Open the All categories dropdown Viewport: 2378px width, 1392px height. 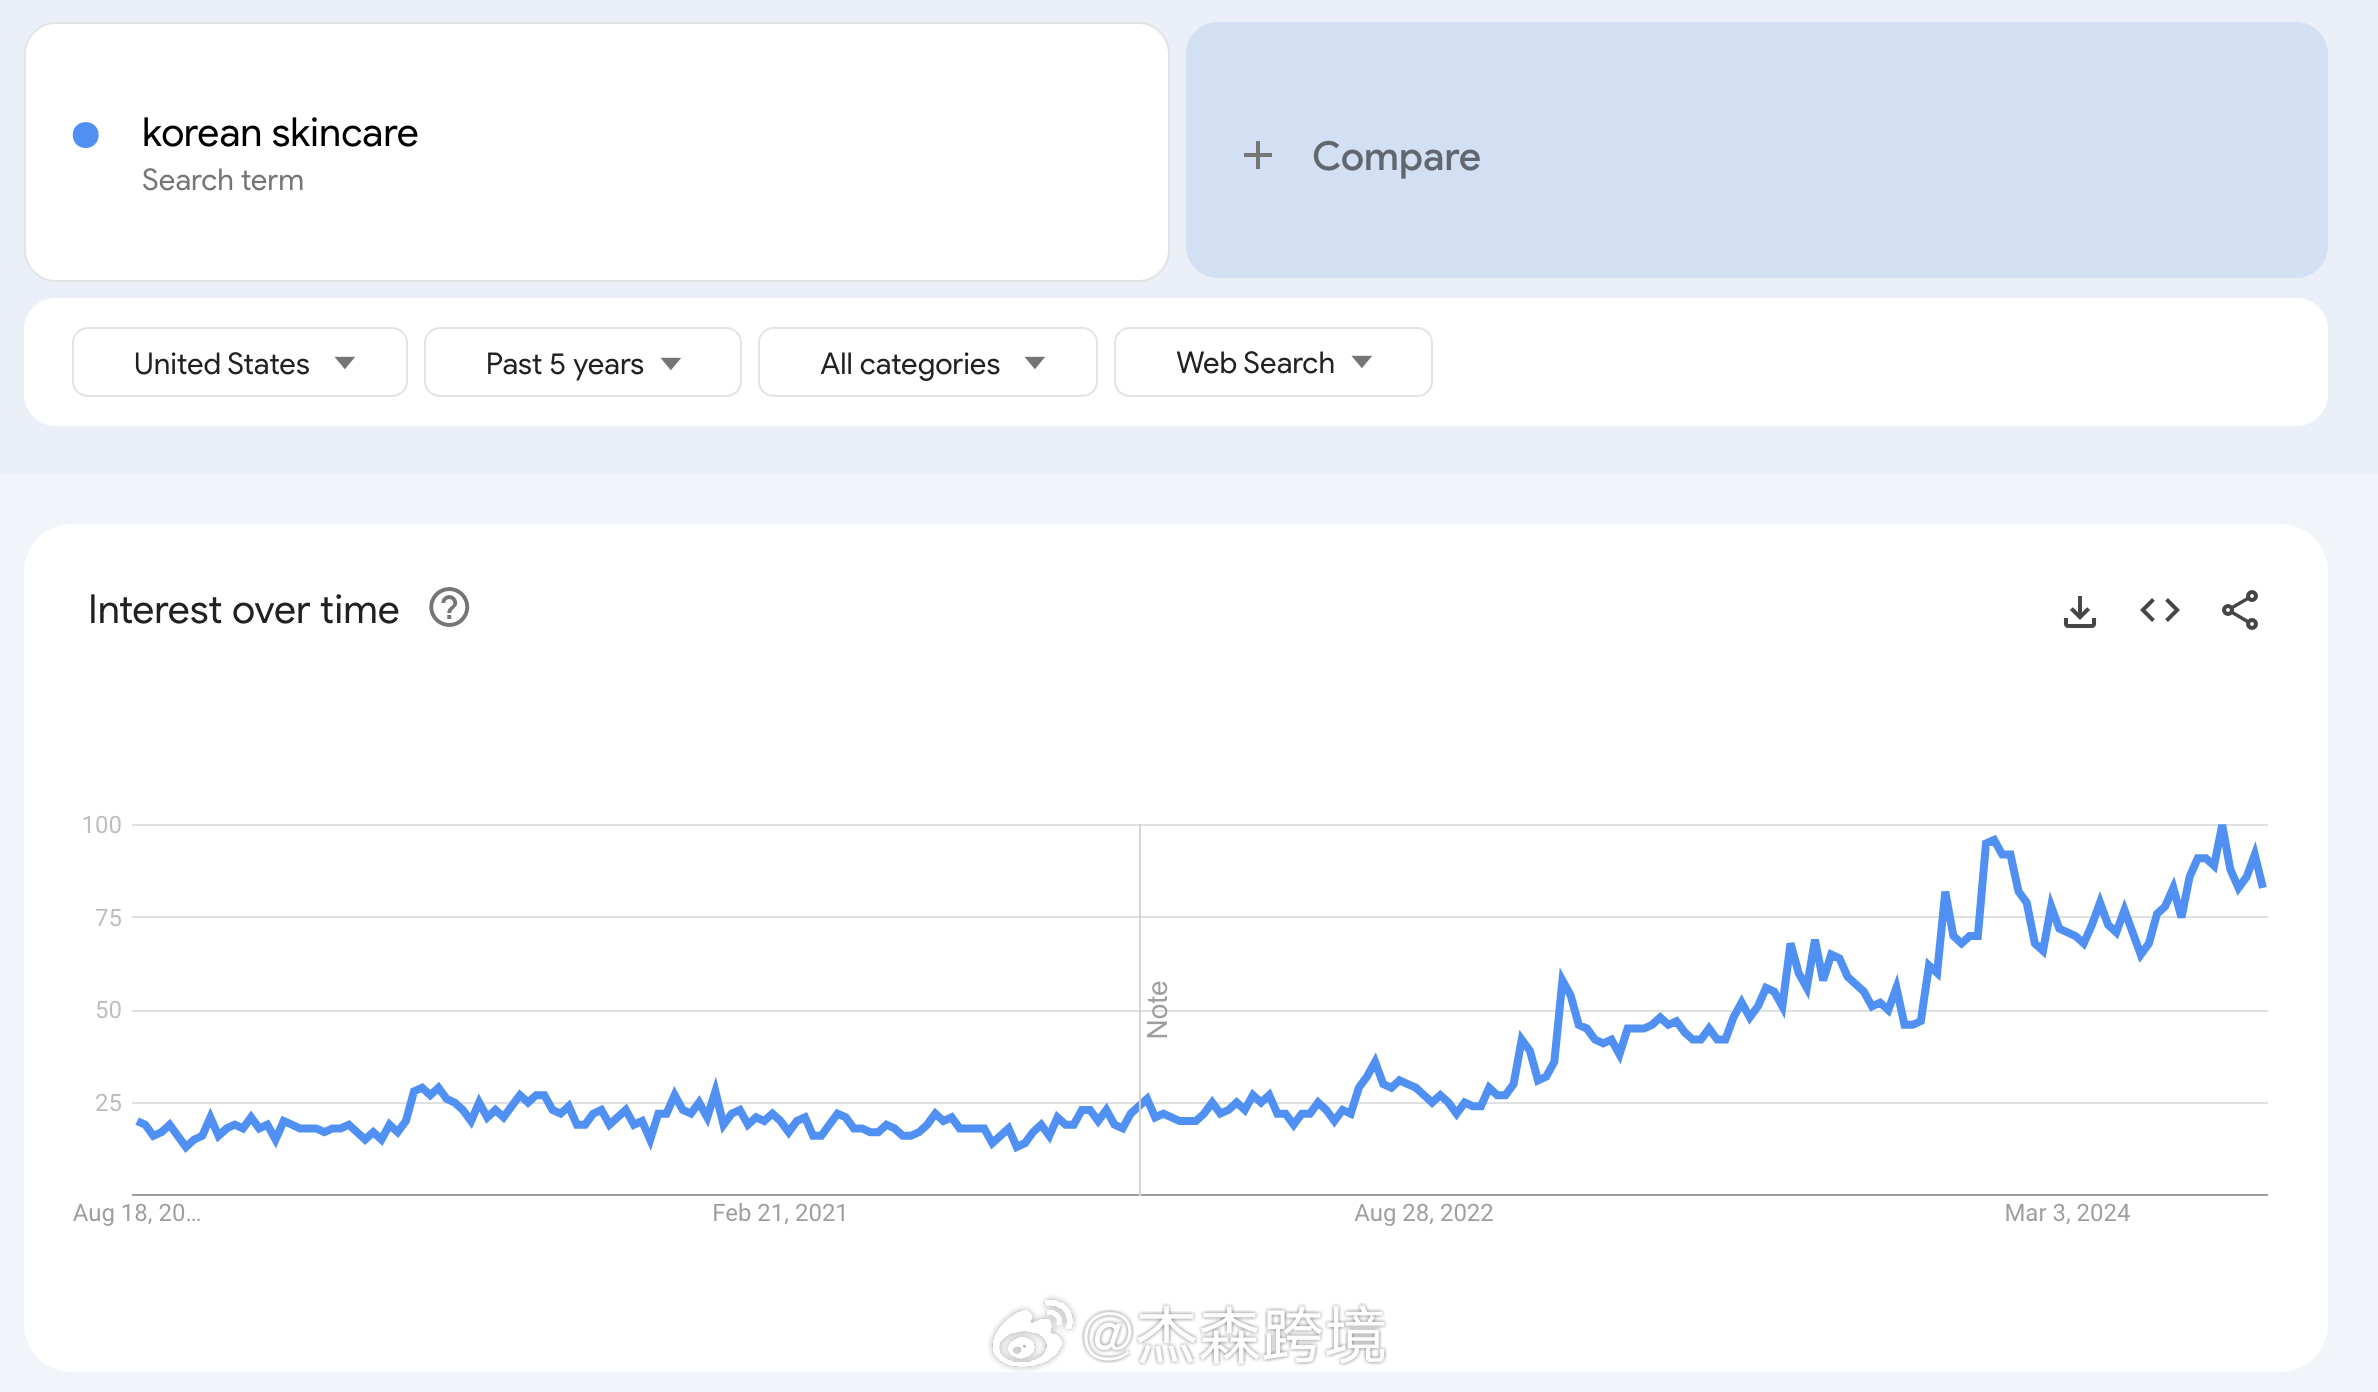[x=926, y=362]
